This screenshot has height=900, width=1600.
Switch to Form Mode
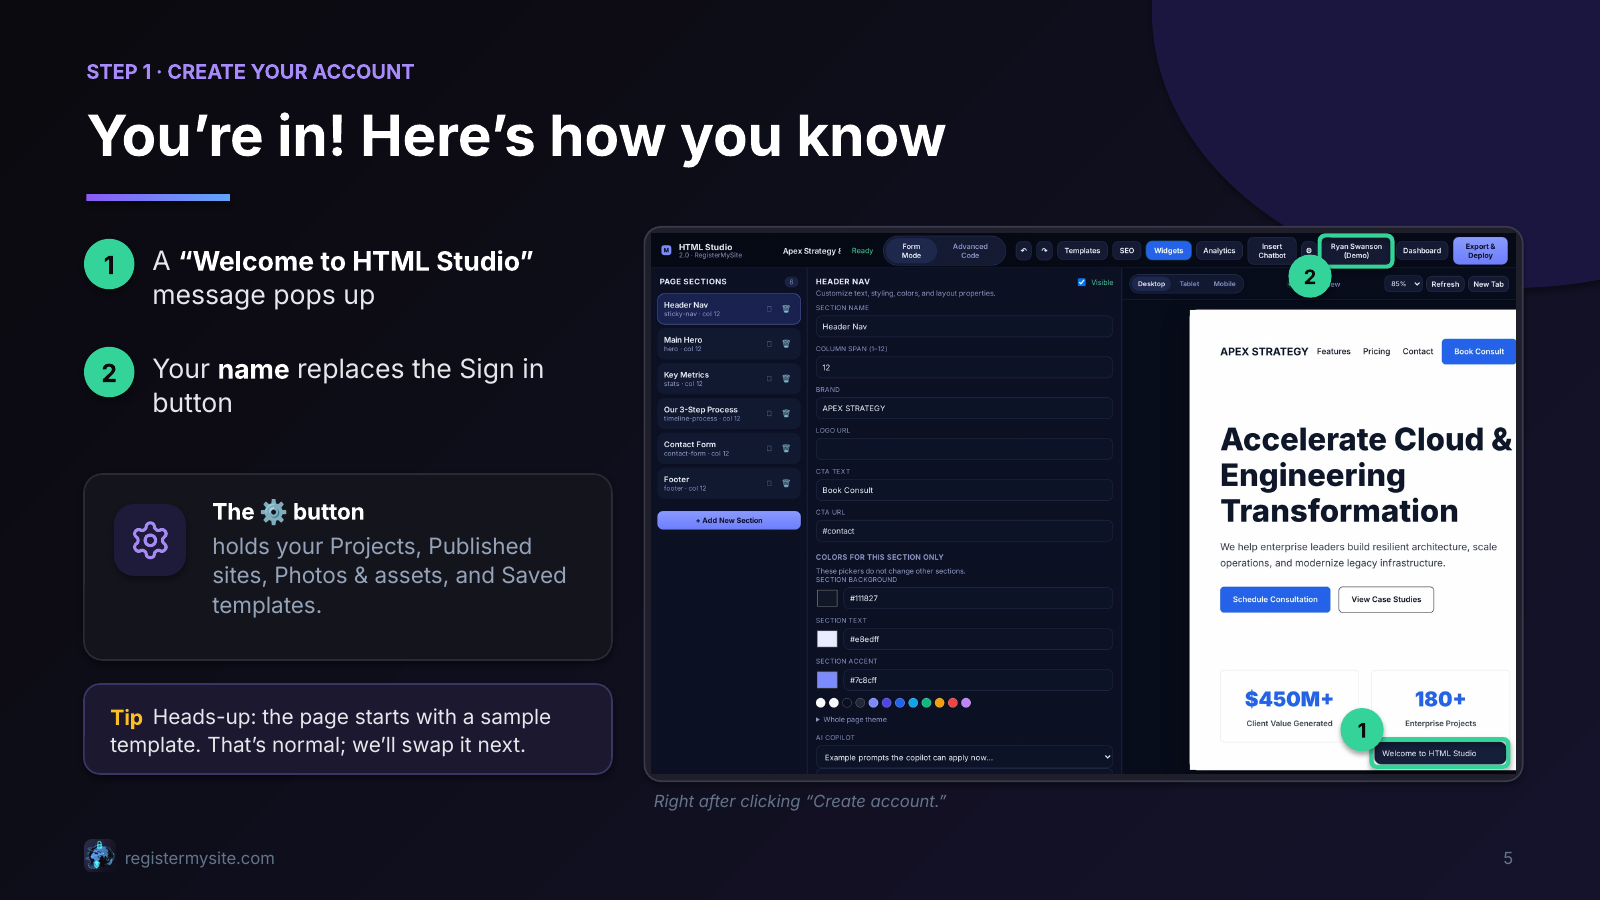[x=911, y=251]
